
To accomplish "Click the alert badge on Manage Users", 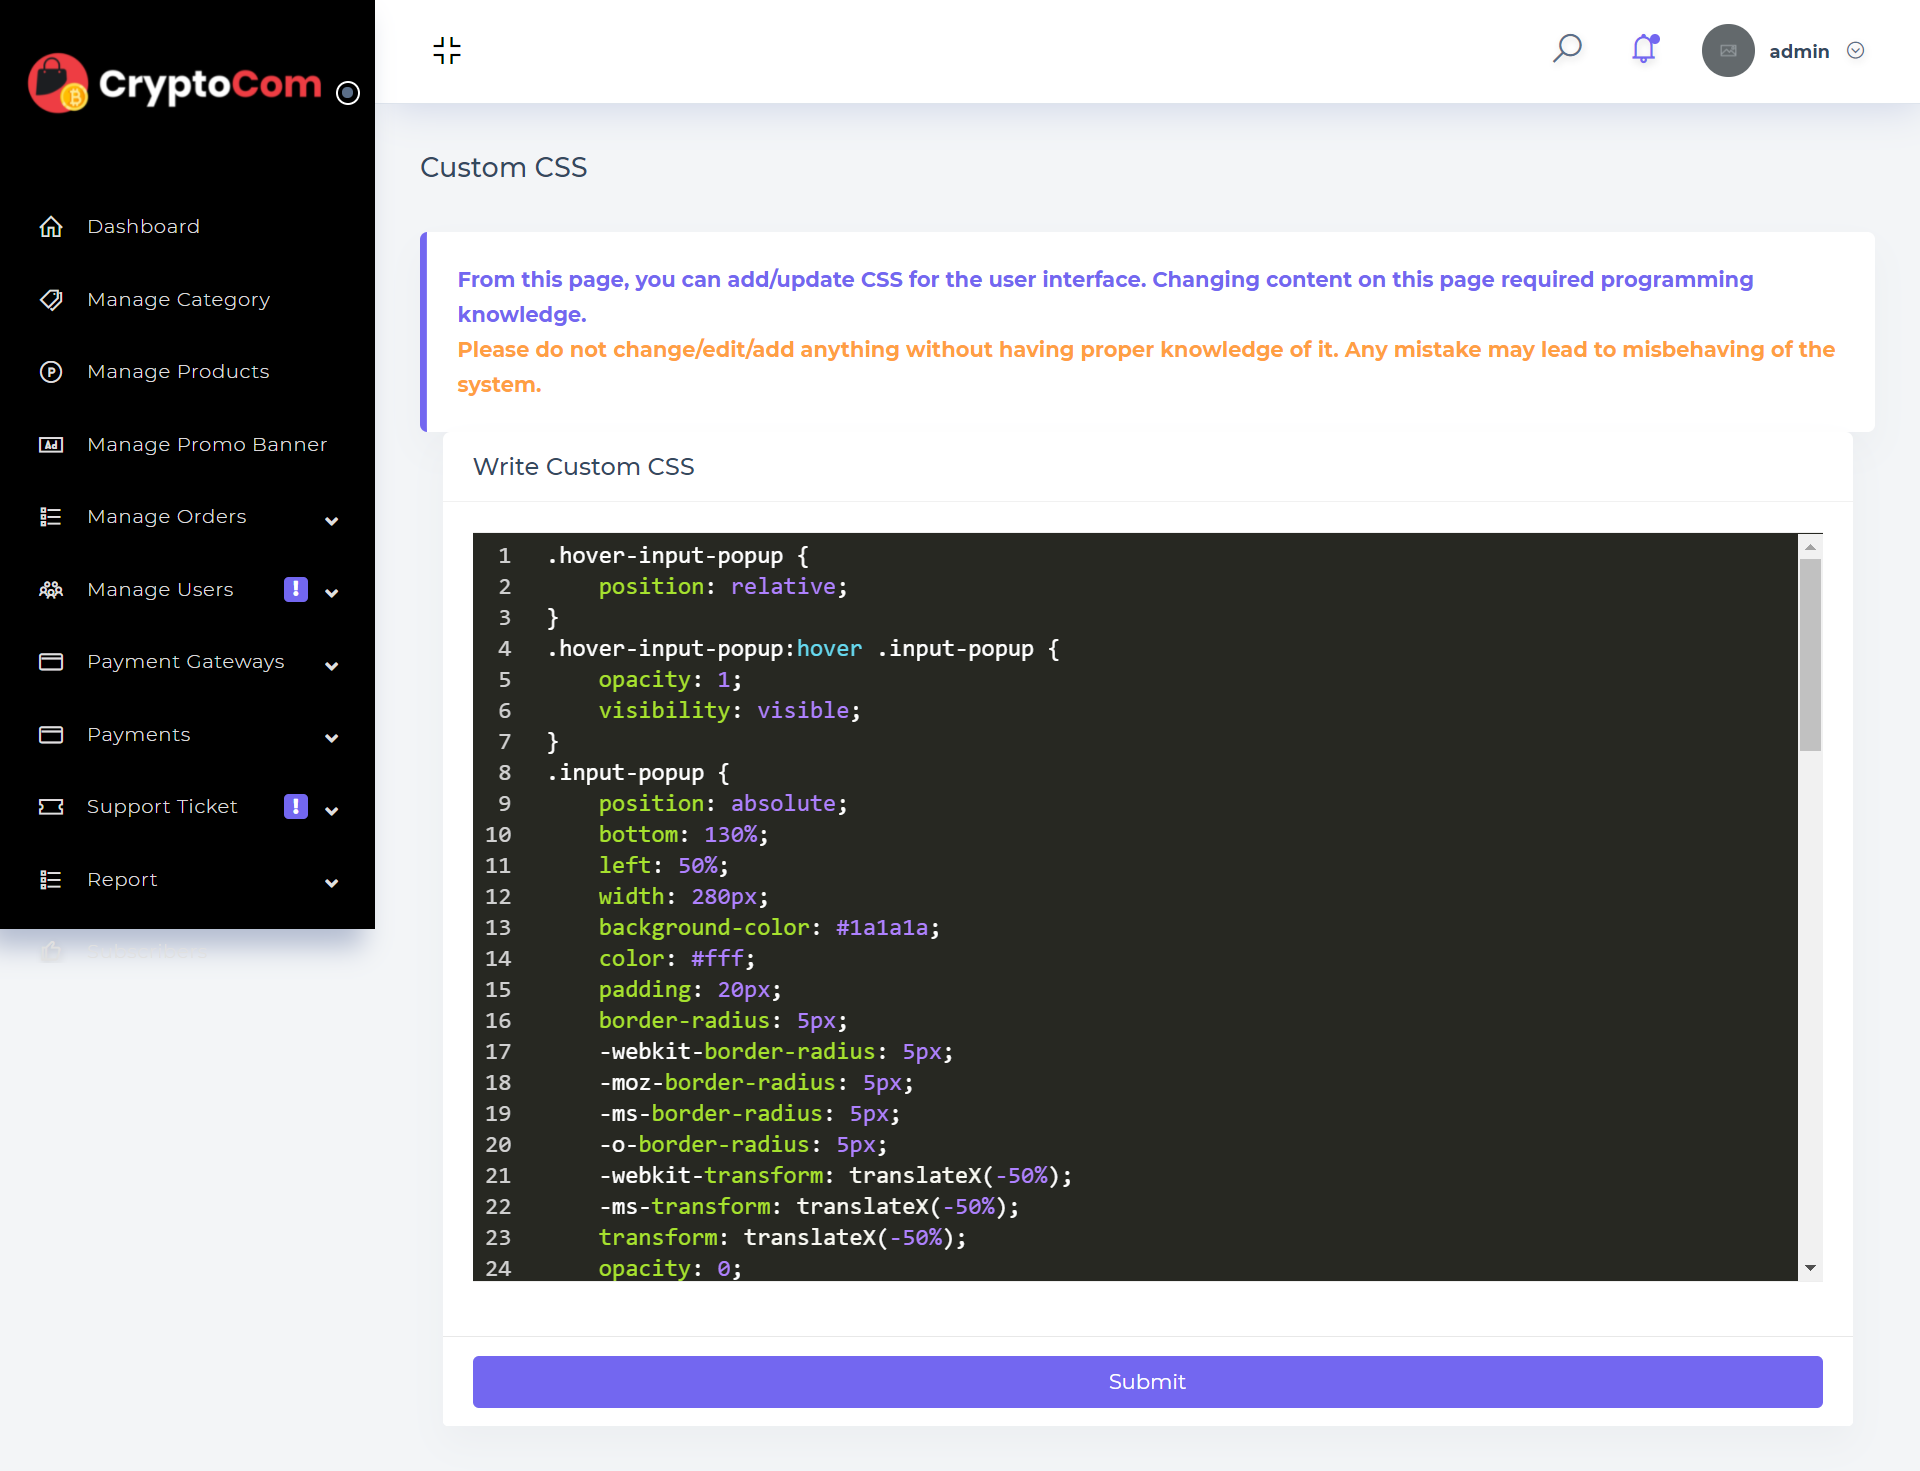I will pos(296,589).
